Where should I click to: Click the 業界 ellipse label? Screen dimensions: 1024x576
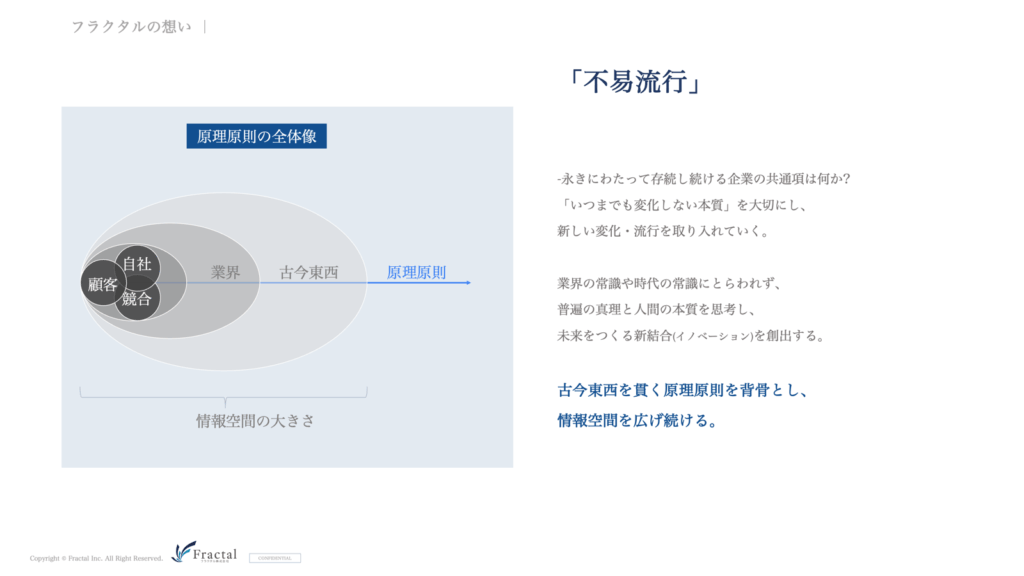(x=225, y=272)
